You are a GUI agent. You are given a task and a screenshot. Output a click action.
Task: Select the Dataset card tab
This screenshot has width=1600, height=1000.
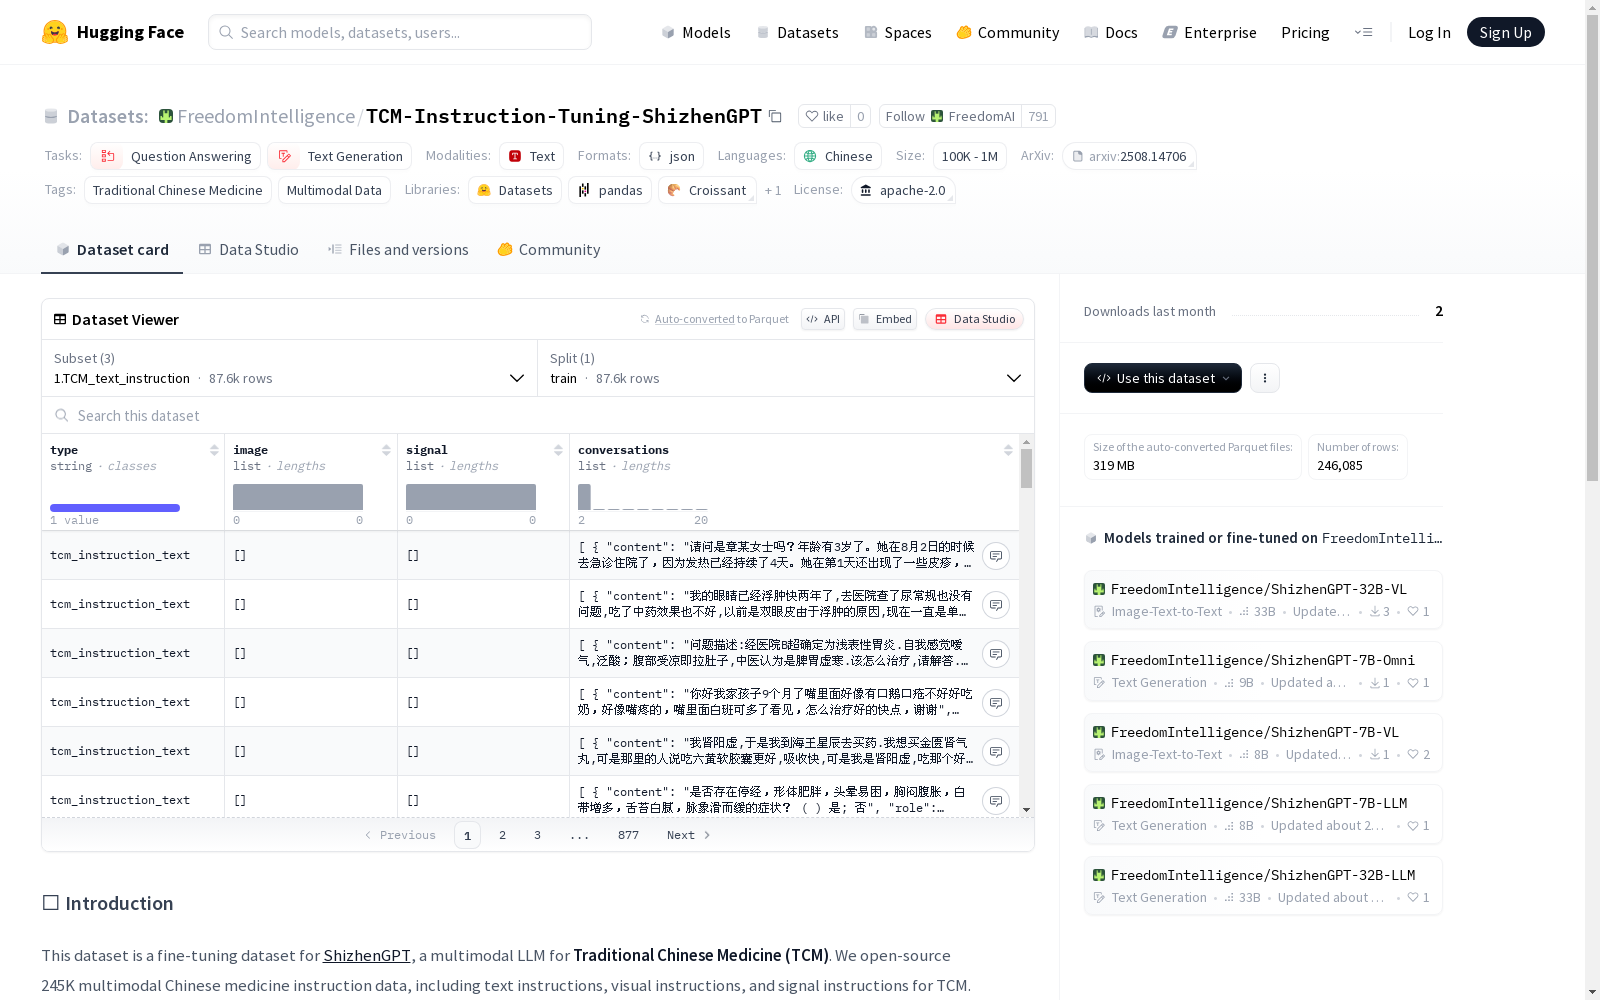click(x=112, y=250)
